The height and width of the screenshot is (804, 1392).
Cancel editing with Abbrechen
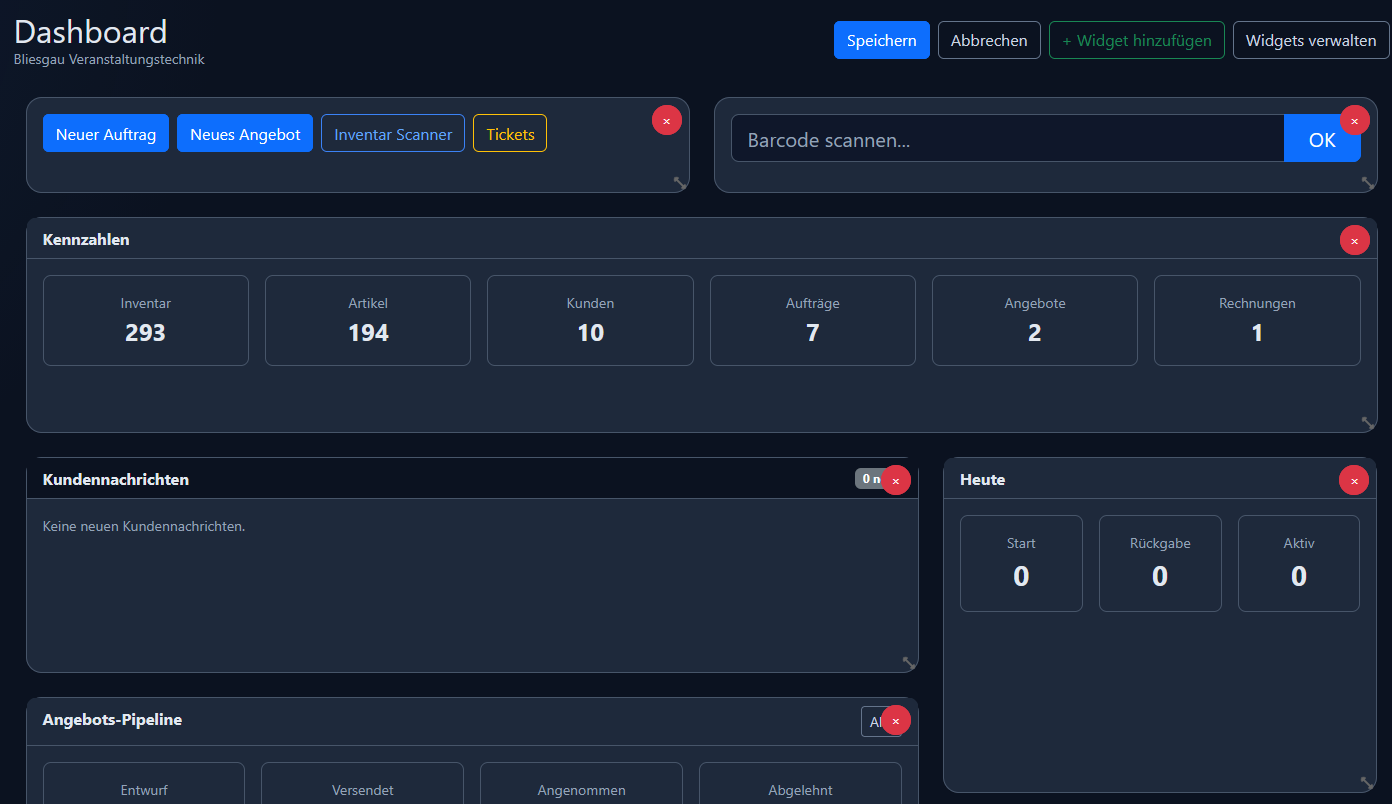tap(989, 41)
